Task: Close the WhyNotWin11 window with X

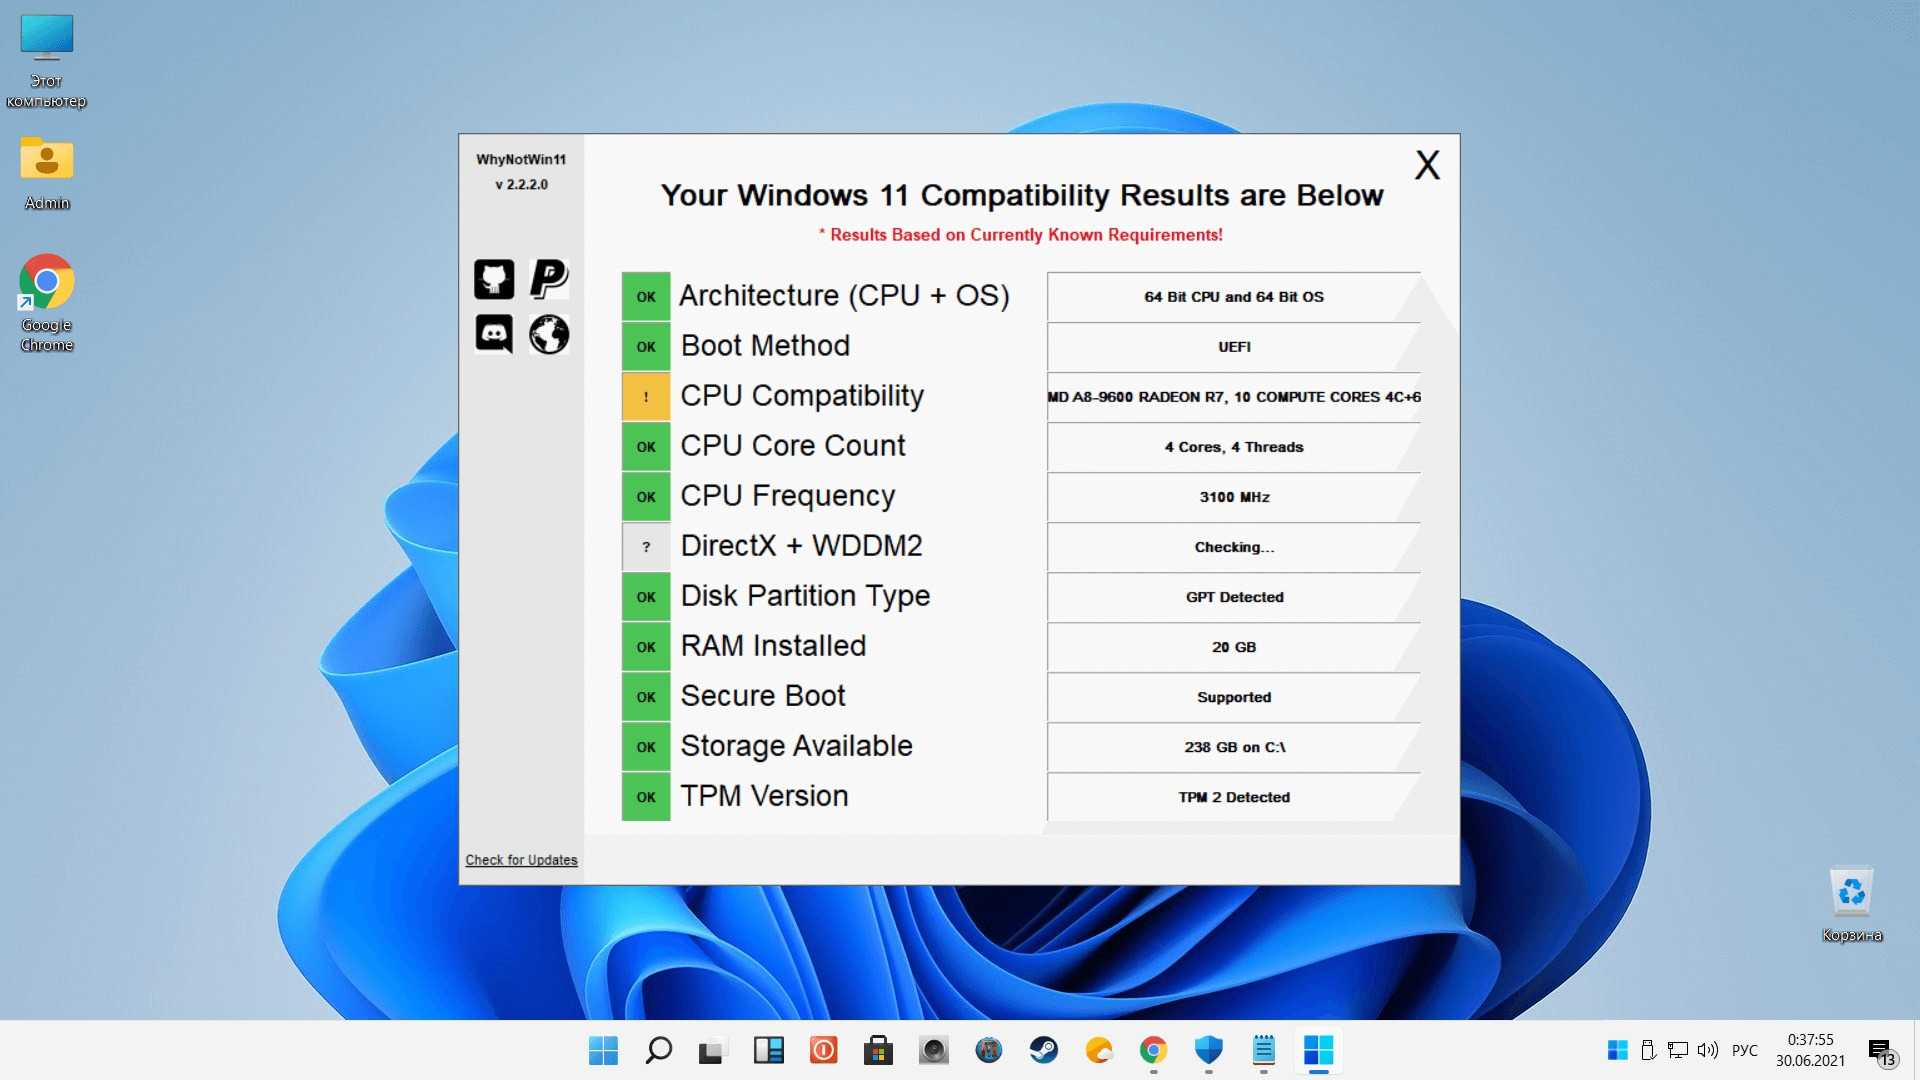Action: pyautogui.click(x=1427, y=165)
